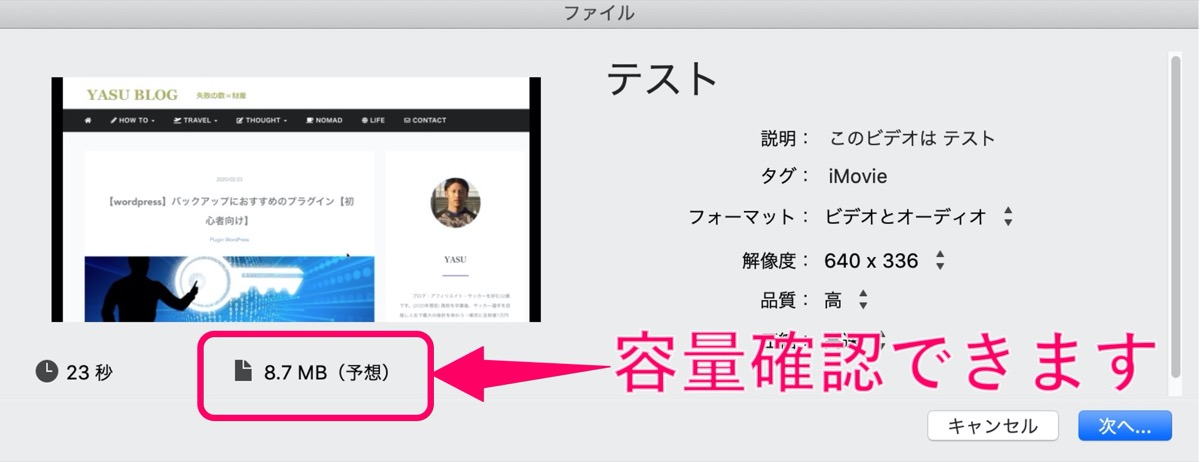Open the 品質 dropdown set to 高
The width and height of the screenshot is (1200, 462).
(x=846, y=299)
